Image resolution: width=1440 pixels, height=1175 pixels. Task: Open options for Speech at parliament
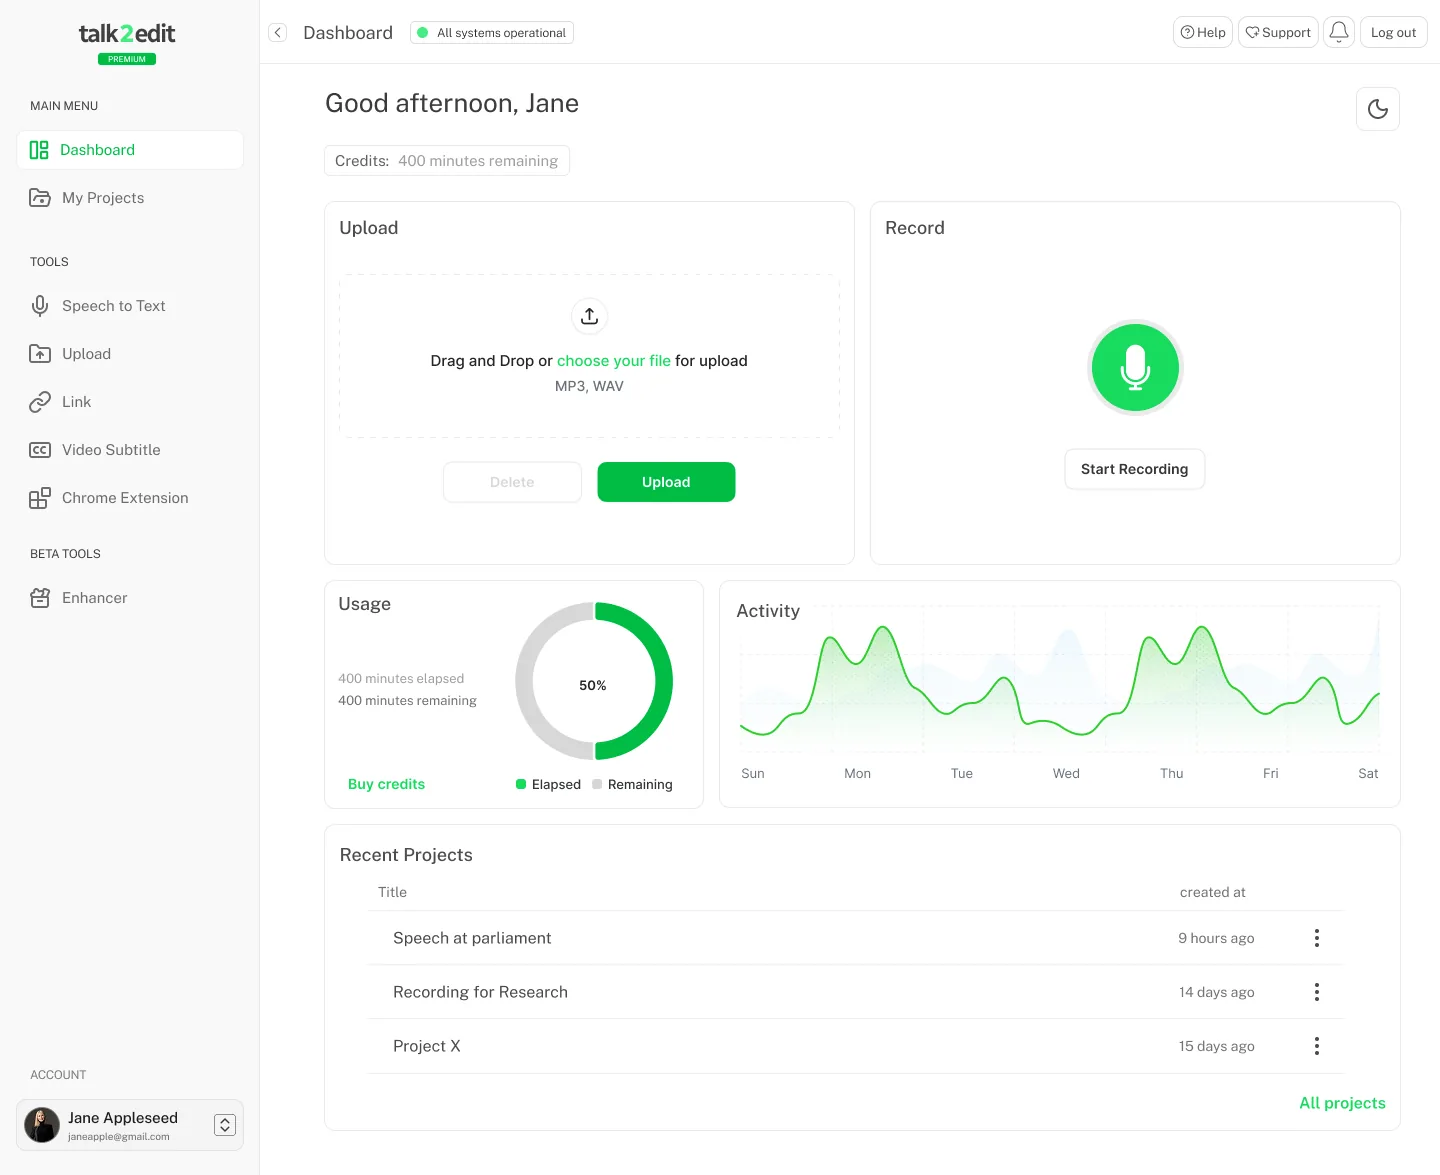(x=1317, y=938)
